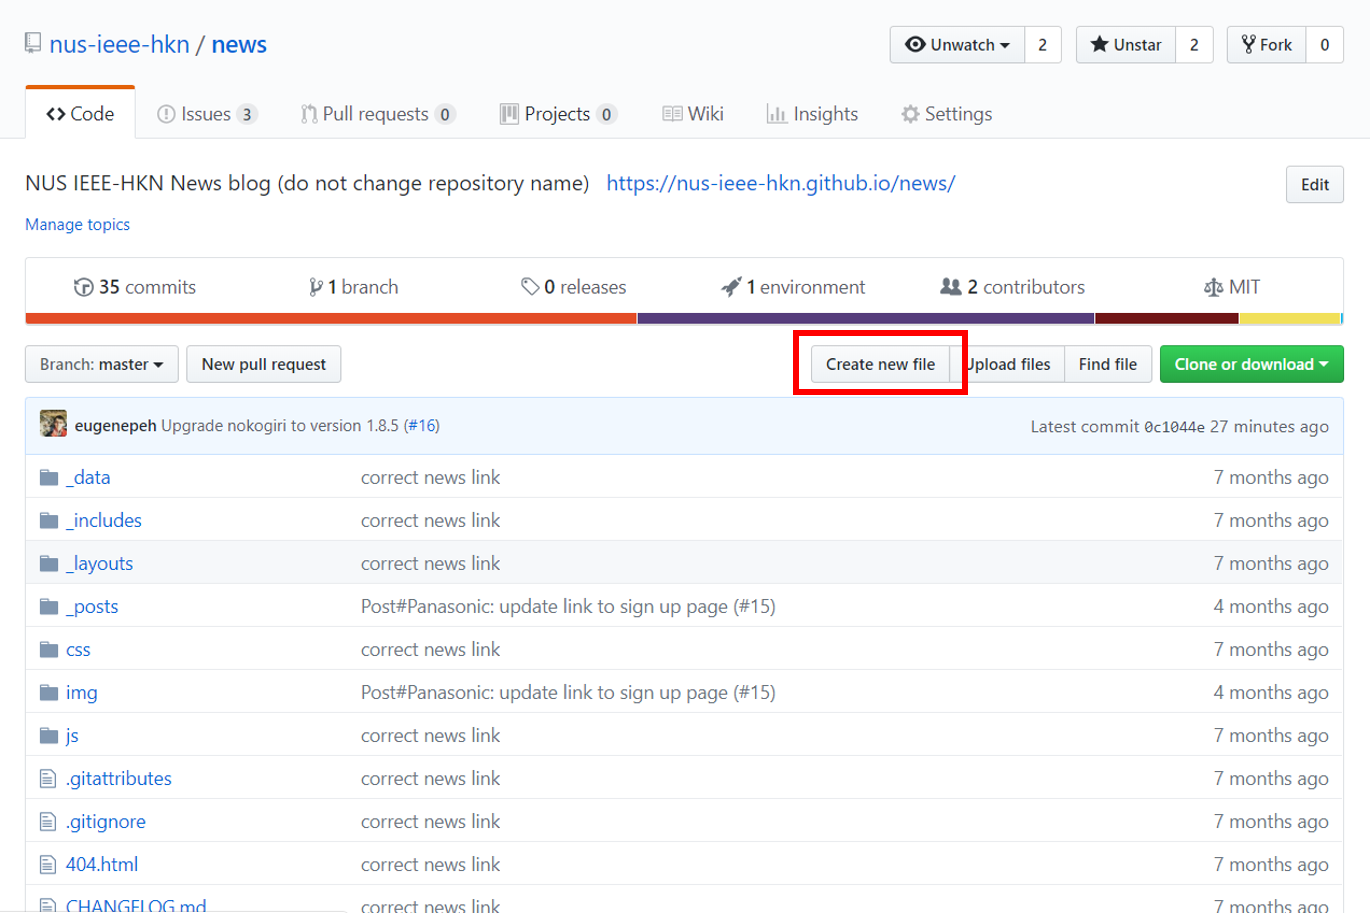Click the file icon for .gitignore
The height and width of the screenshot is (913, 1370).
[48, 821]
